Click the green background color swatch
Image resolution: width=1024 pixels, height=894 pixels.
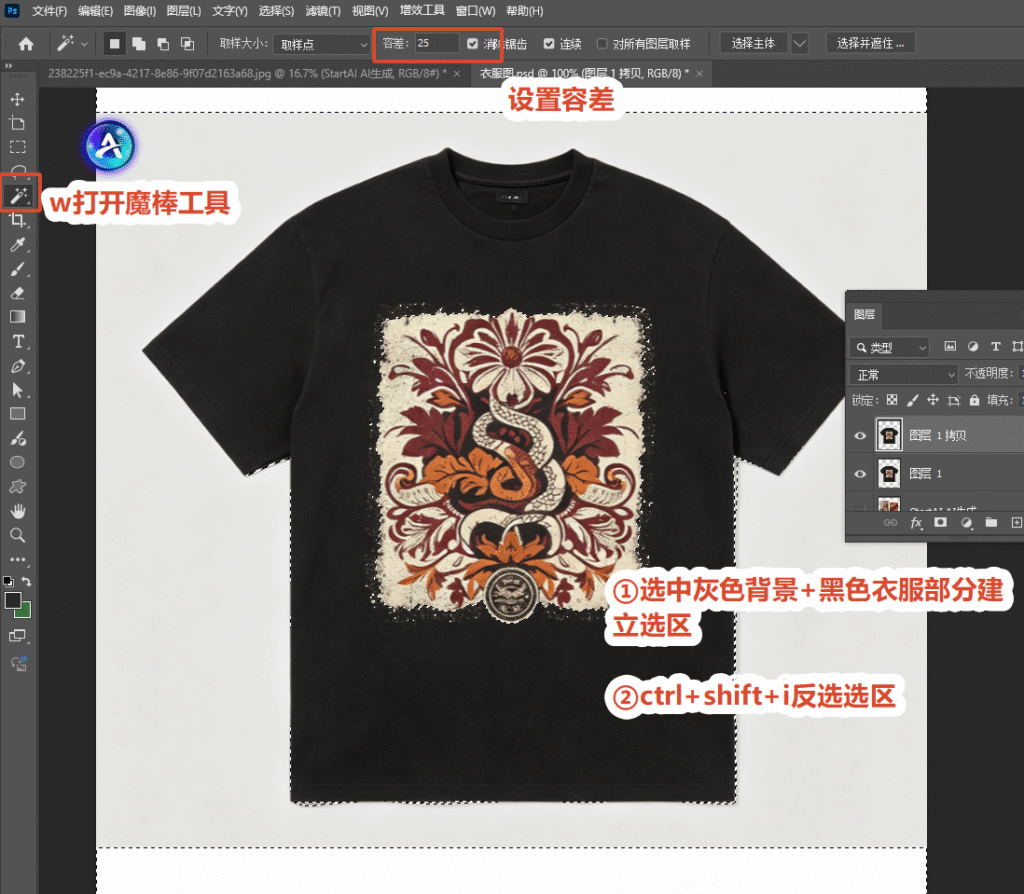(x=24, y=611)
